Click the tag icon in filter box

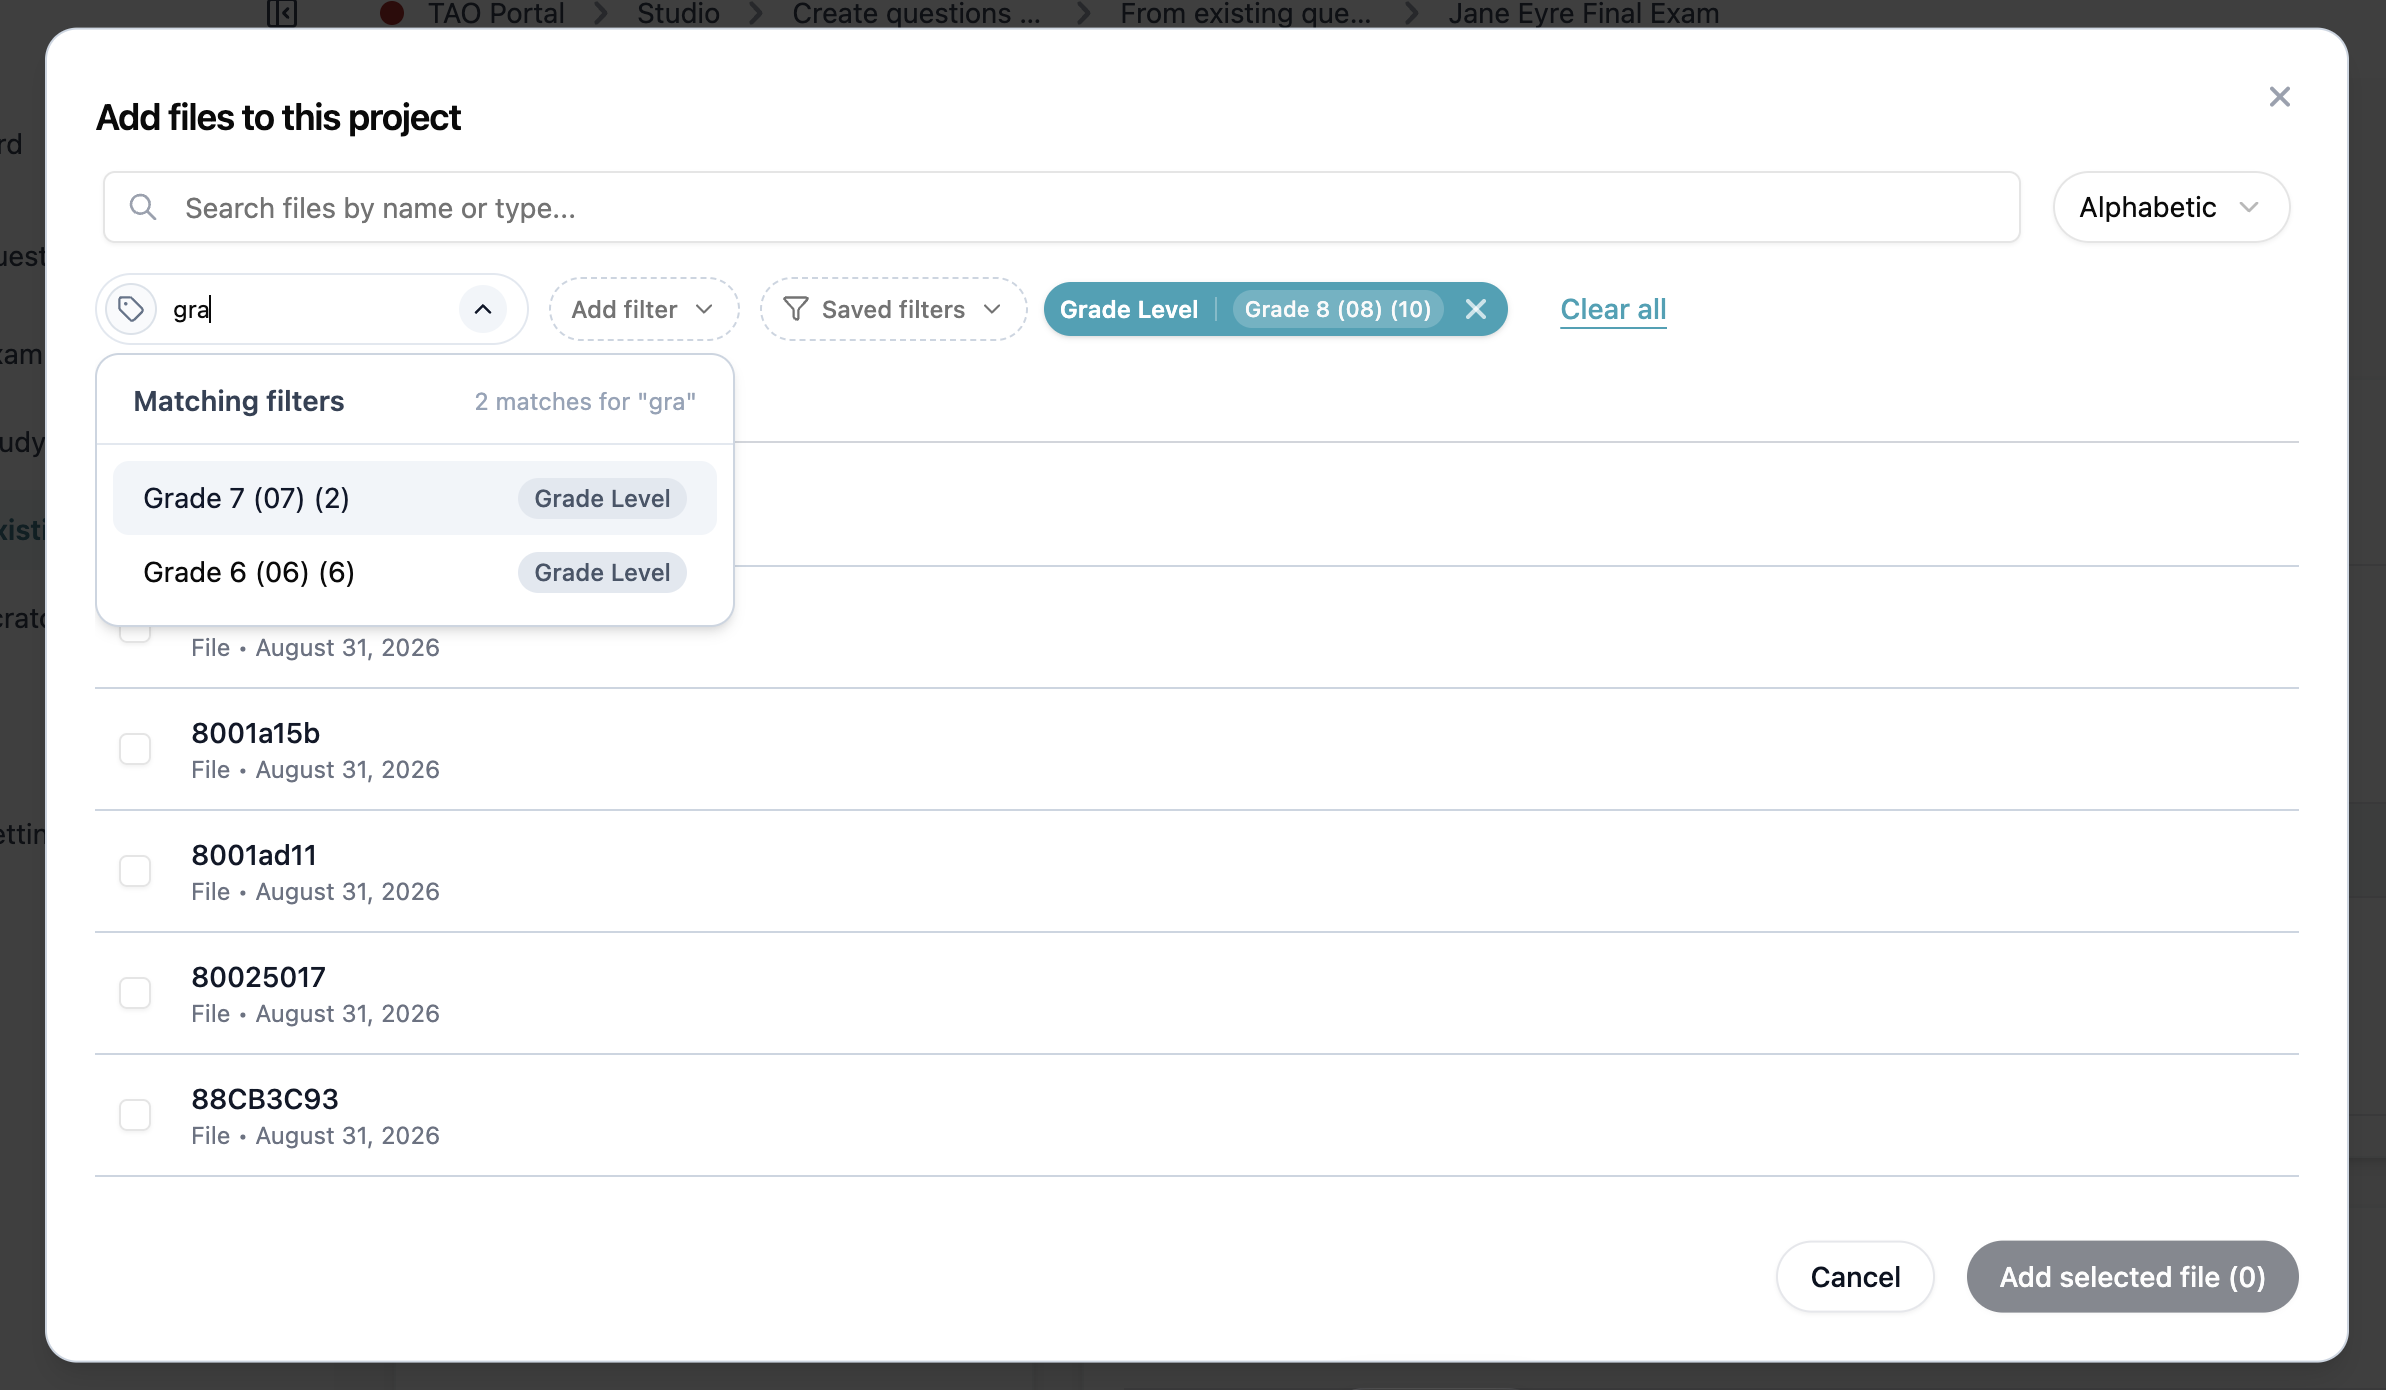coord(131,309)
